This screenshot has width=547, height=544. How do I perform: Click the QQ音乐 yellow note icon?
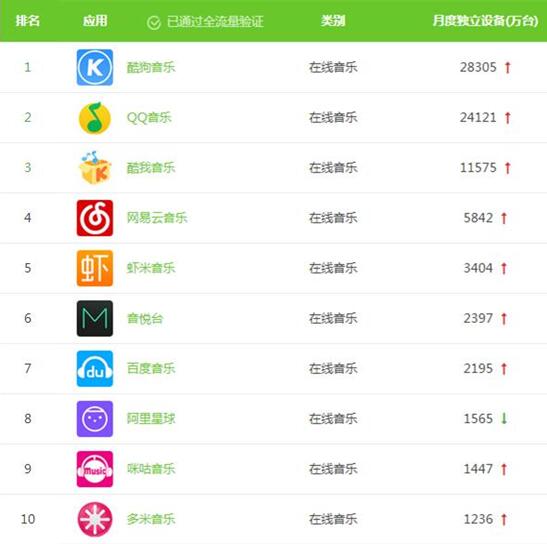point(95,118)
